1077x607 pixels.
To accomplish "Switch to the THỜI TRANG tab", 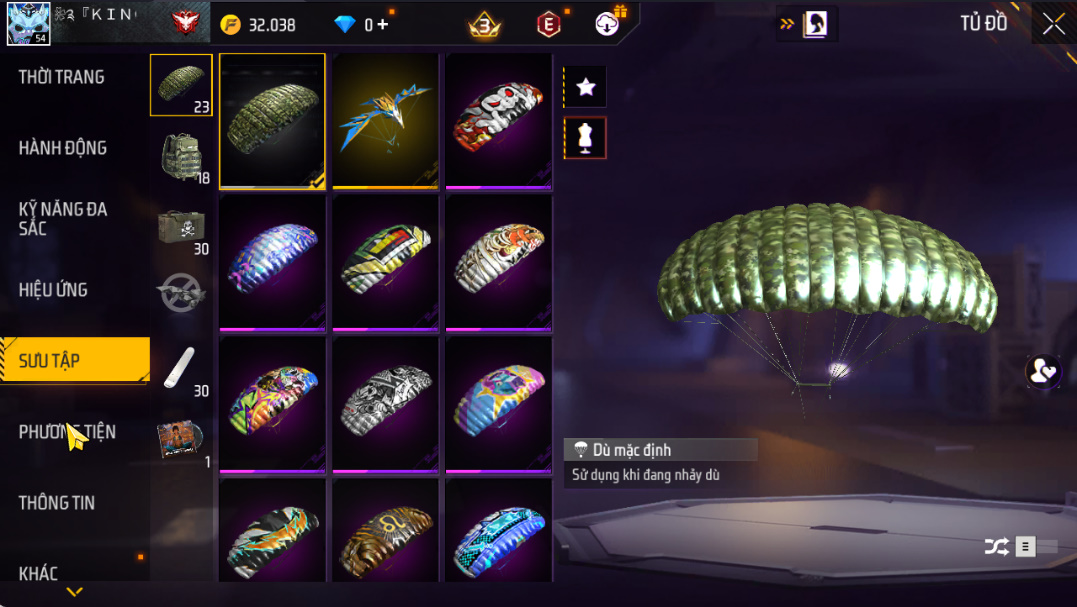I will [x=62, y=77].
